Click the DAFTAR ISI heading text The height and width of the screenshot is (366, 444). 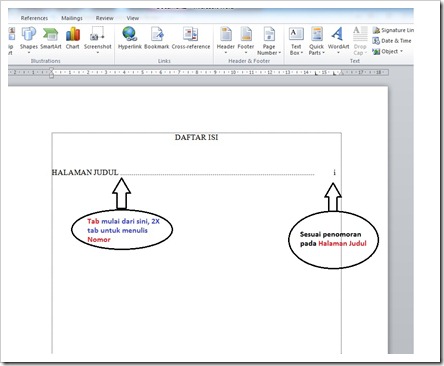pos(196,137)
